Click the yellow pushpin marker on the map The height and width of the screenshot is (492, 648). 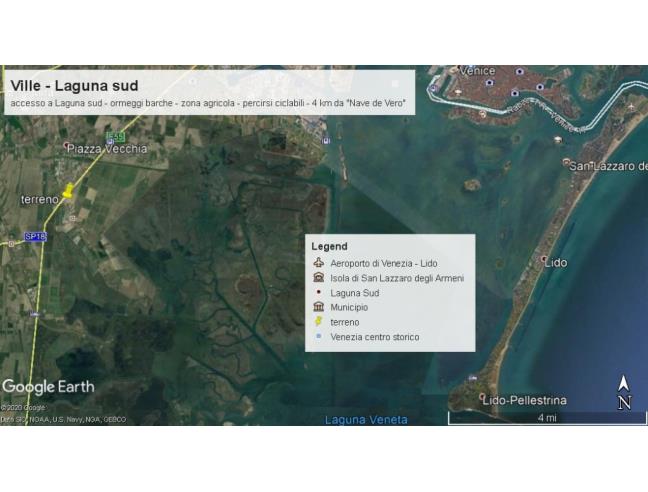pyautogui.click(x=68, y=190)
